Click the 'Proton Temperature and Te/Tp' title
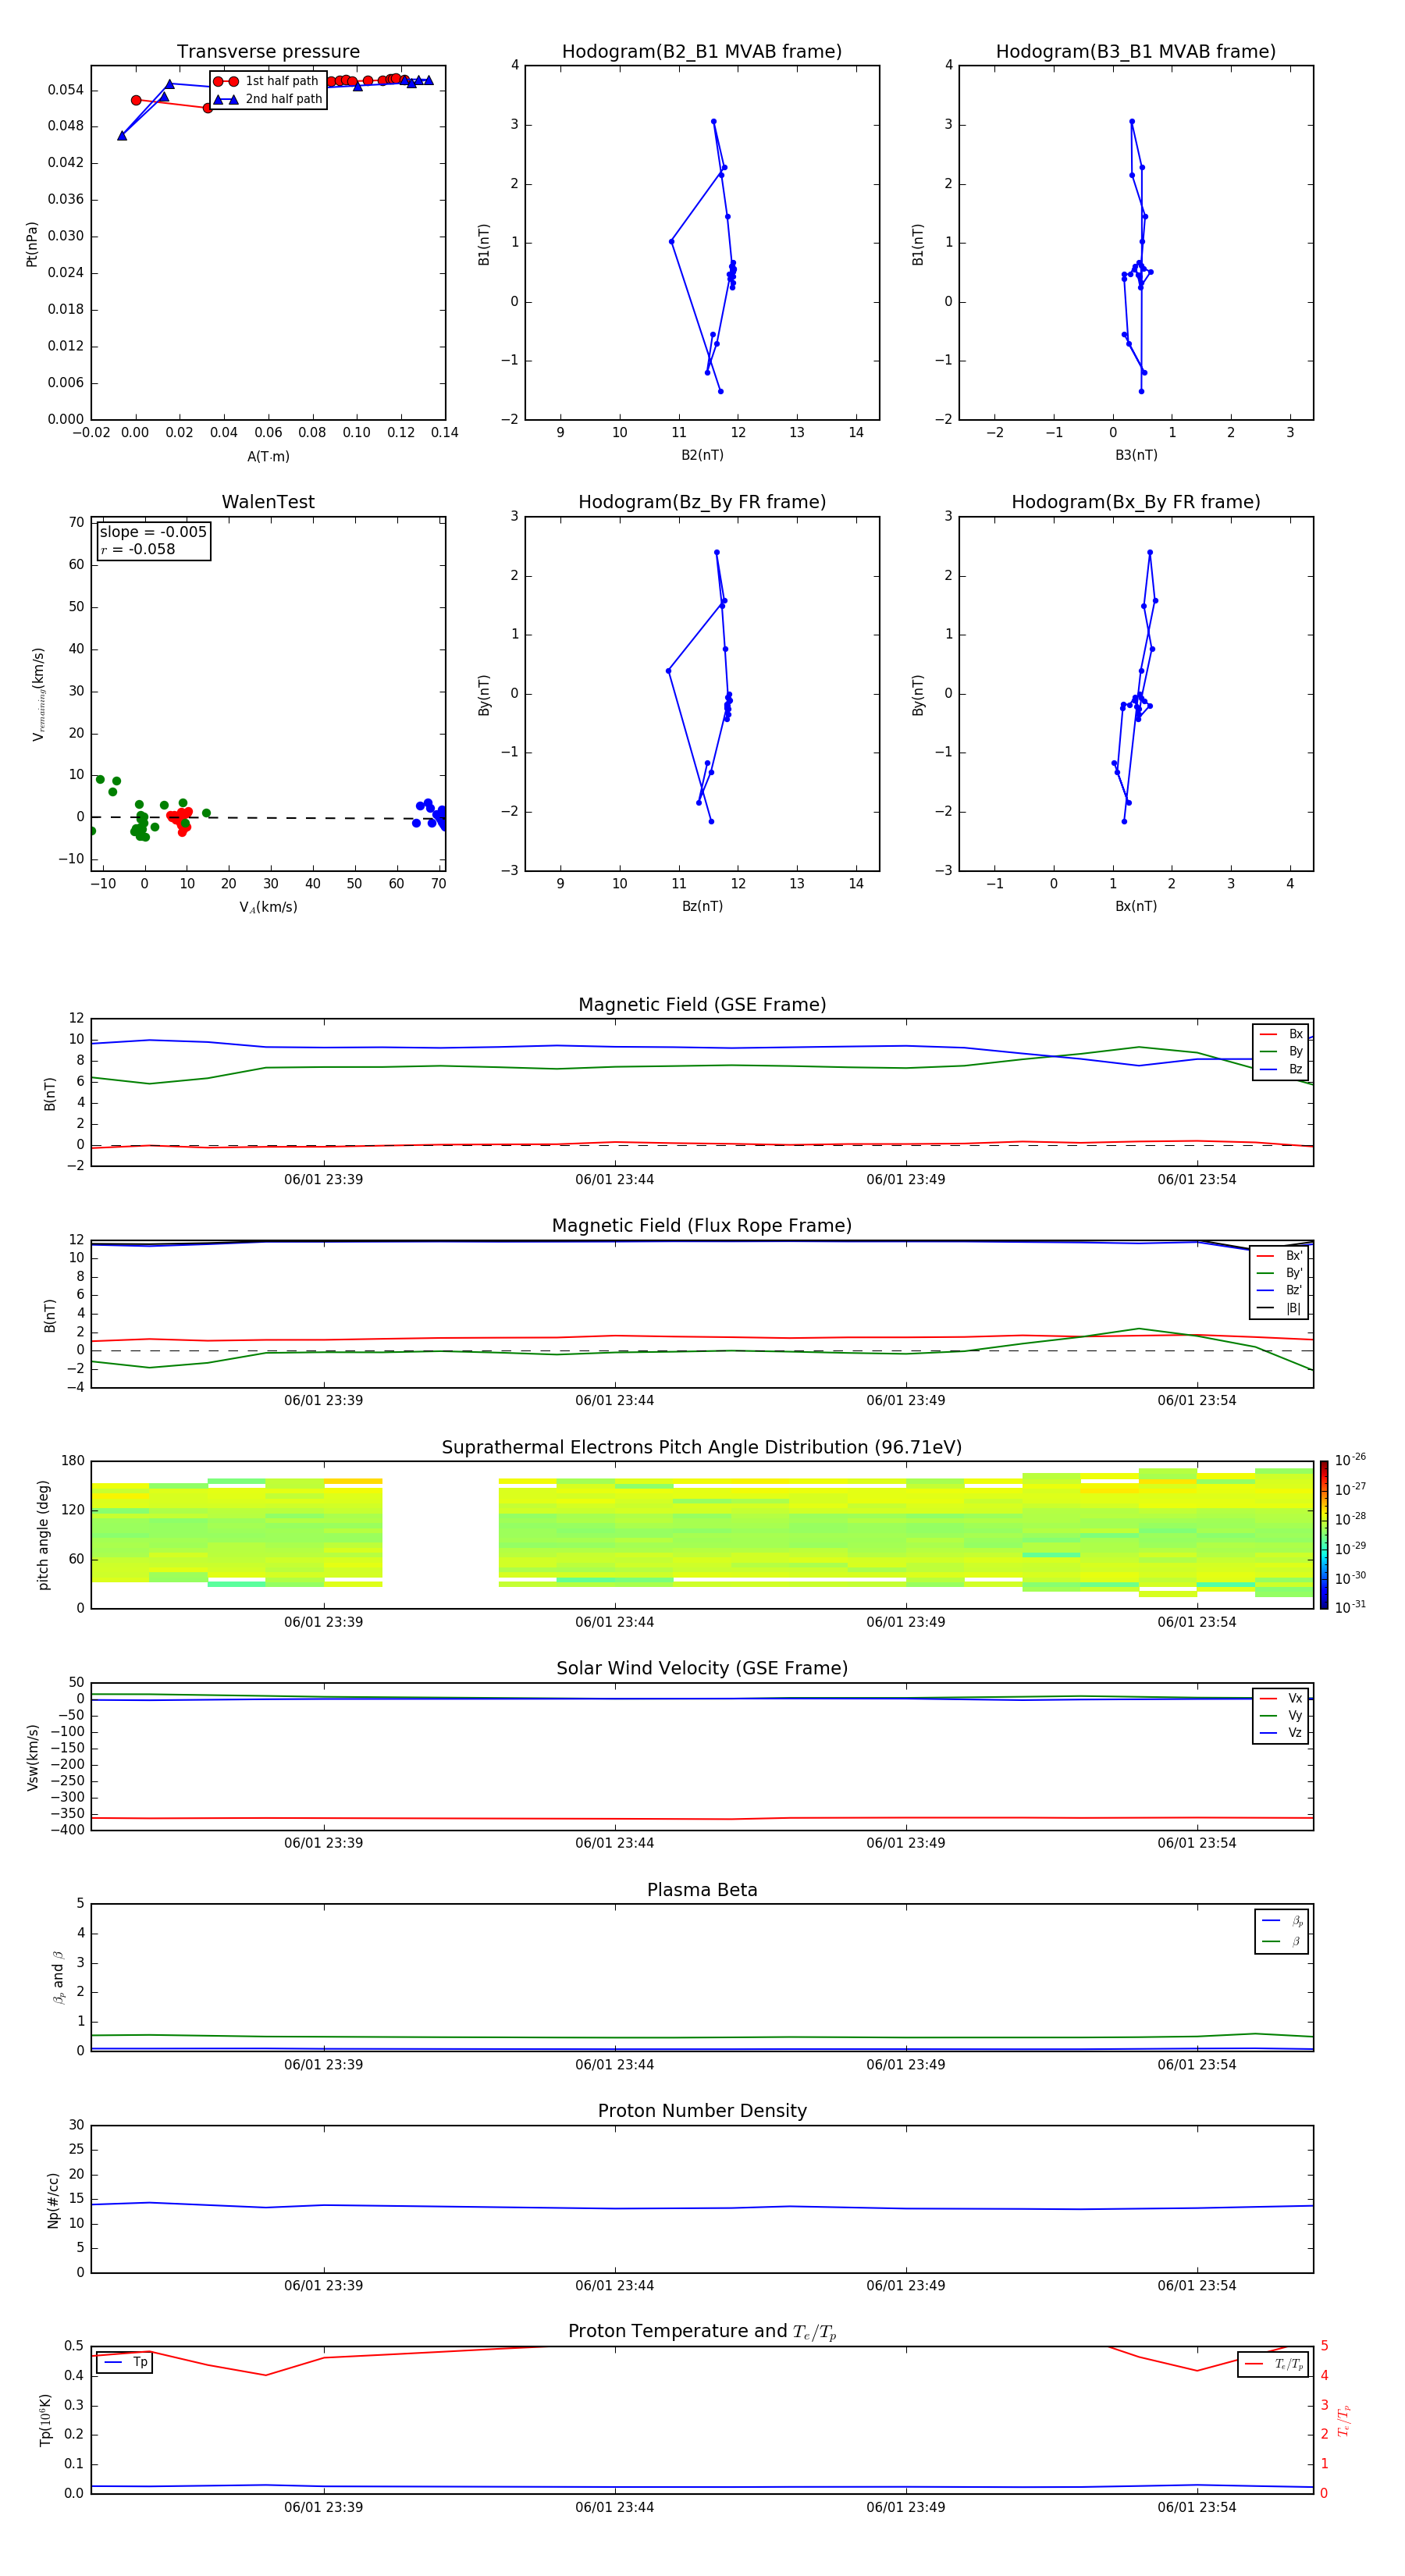The width and height of the screenshot is (1405, 2576). pos(702,2332)
